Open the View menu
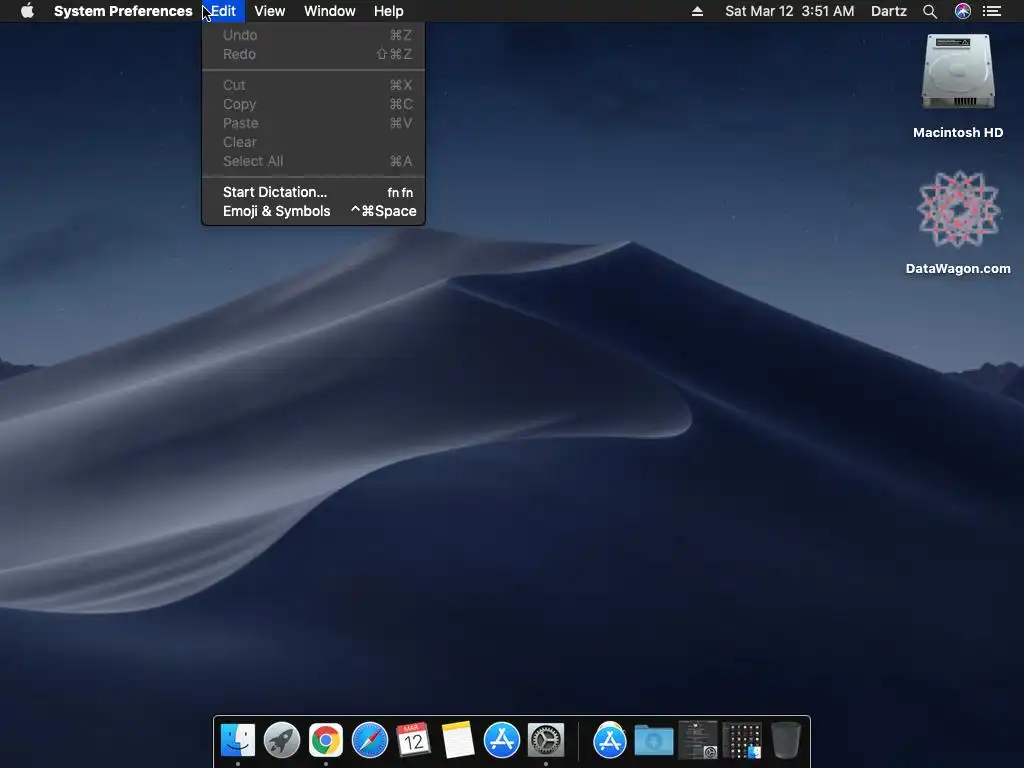Image resolution: width=1024 pixels, height=768 pixels. coord(270,11)
